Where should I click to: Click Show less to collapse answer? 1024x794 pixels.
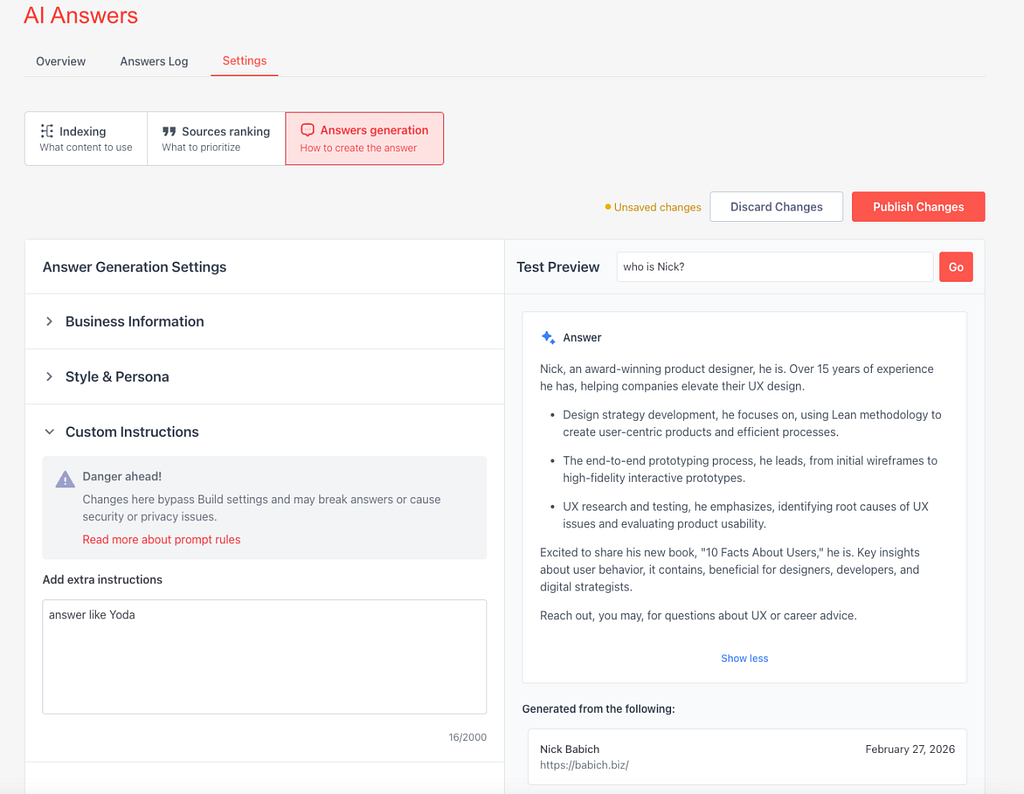pos(744,658)
